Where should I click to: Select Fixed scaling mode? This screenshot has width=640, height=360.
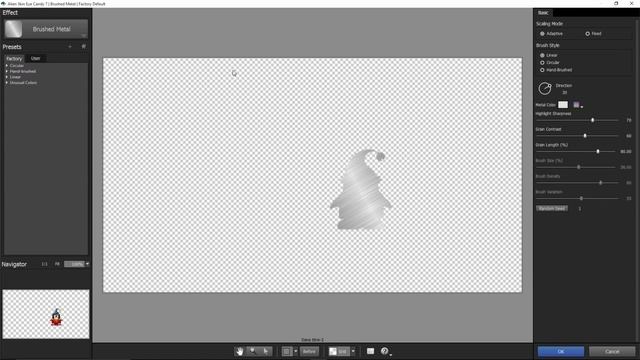[x=587, y=33]
